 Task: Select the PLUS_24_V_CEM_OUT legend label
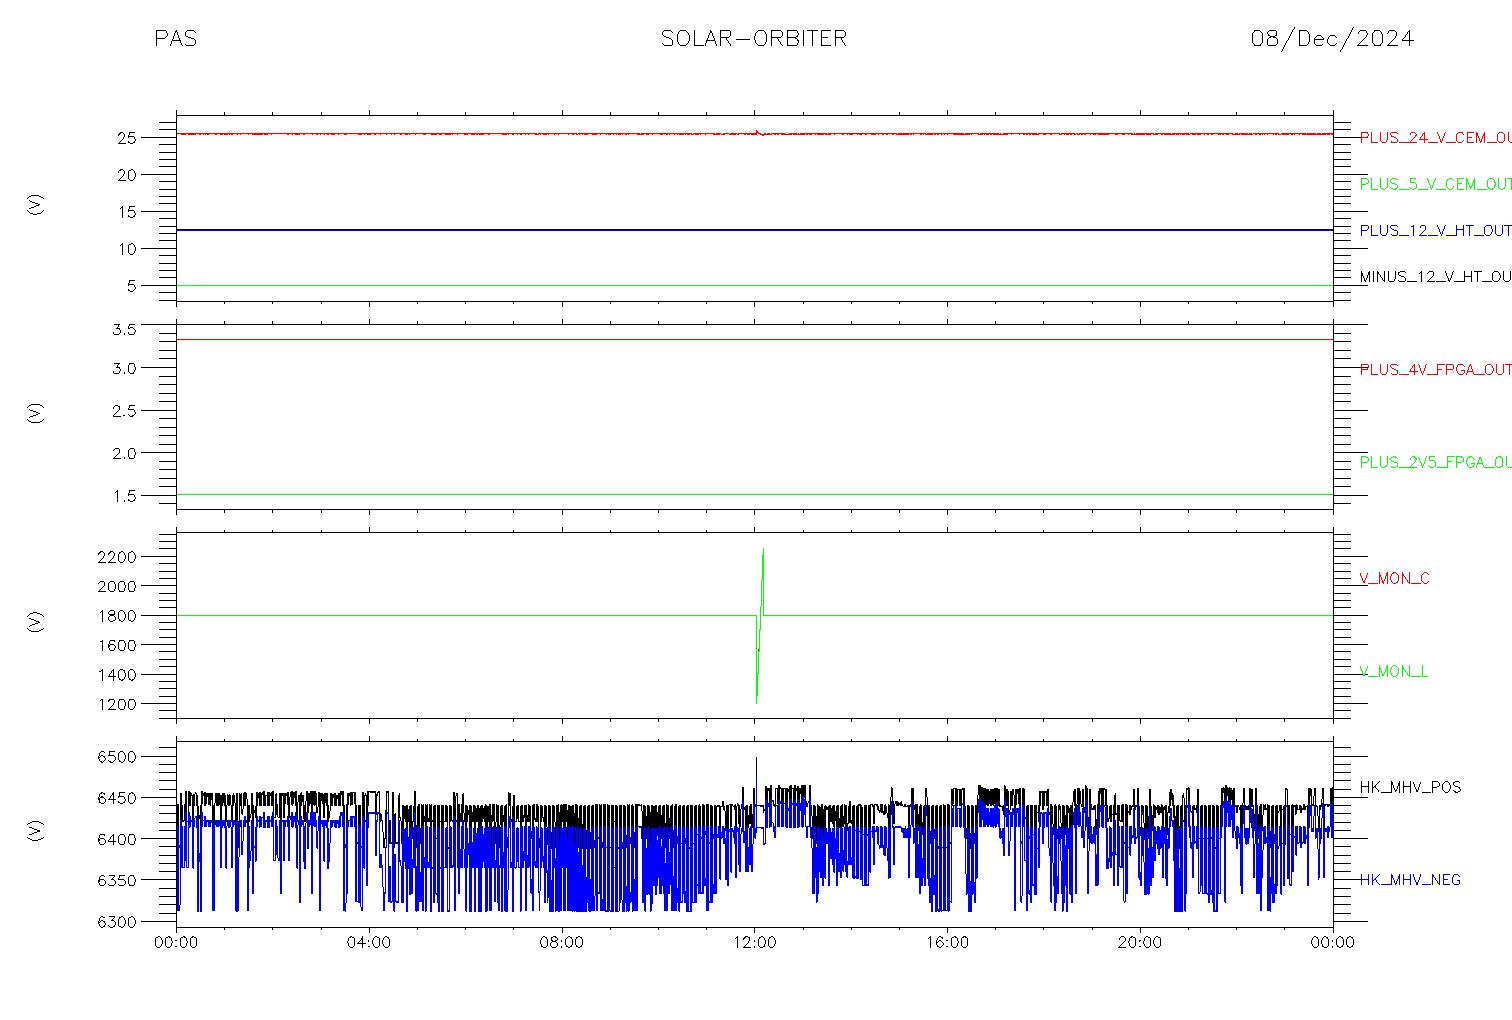pos(1435,138)
